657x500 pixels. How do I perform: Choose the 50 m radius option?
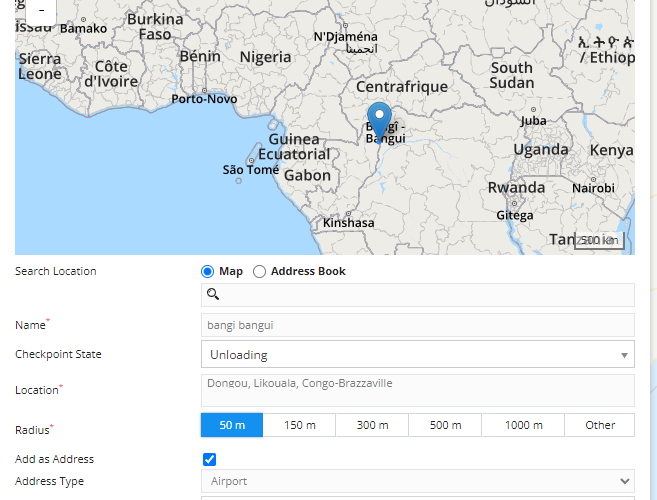(232, 425)
